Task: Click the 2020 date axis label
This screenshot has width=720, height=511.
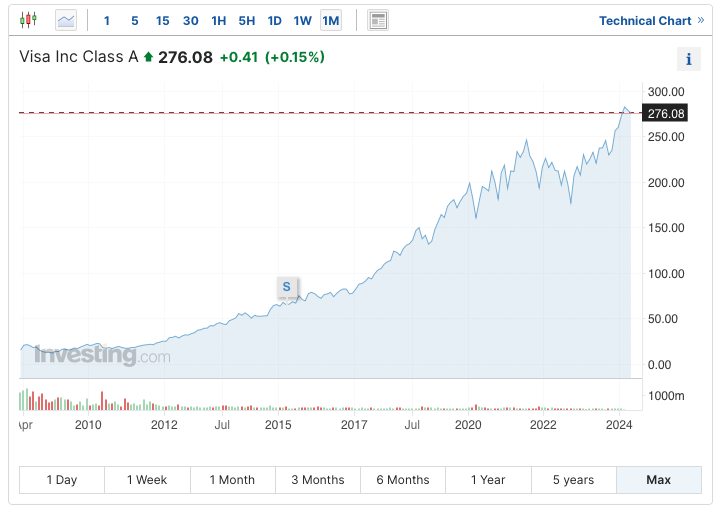Action: click(468, 425)
